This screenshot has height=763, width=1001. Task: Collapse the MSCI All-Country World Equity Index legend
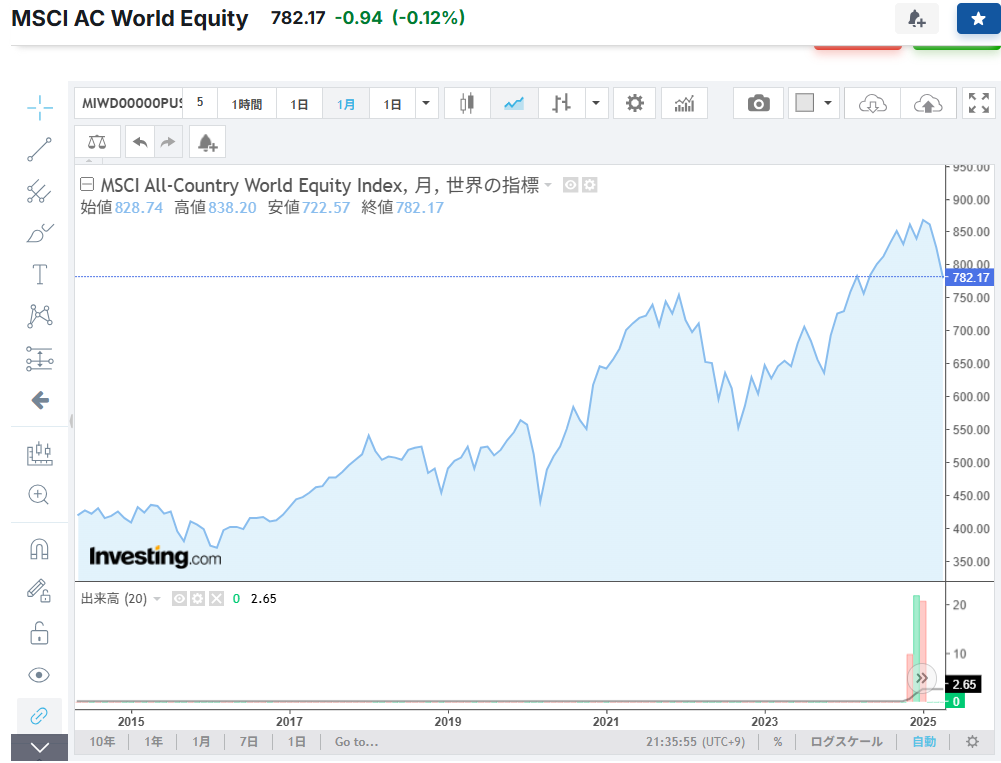click(x=87, y=185)
